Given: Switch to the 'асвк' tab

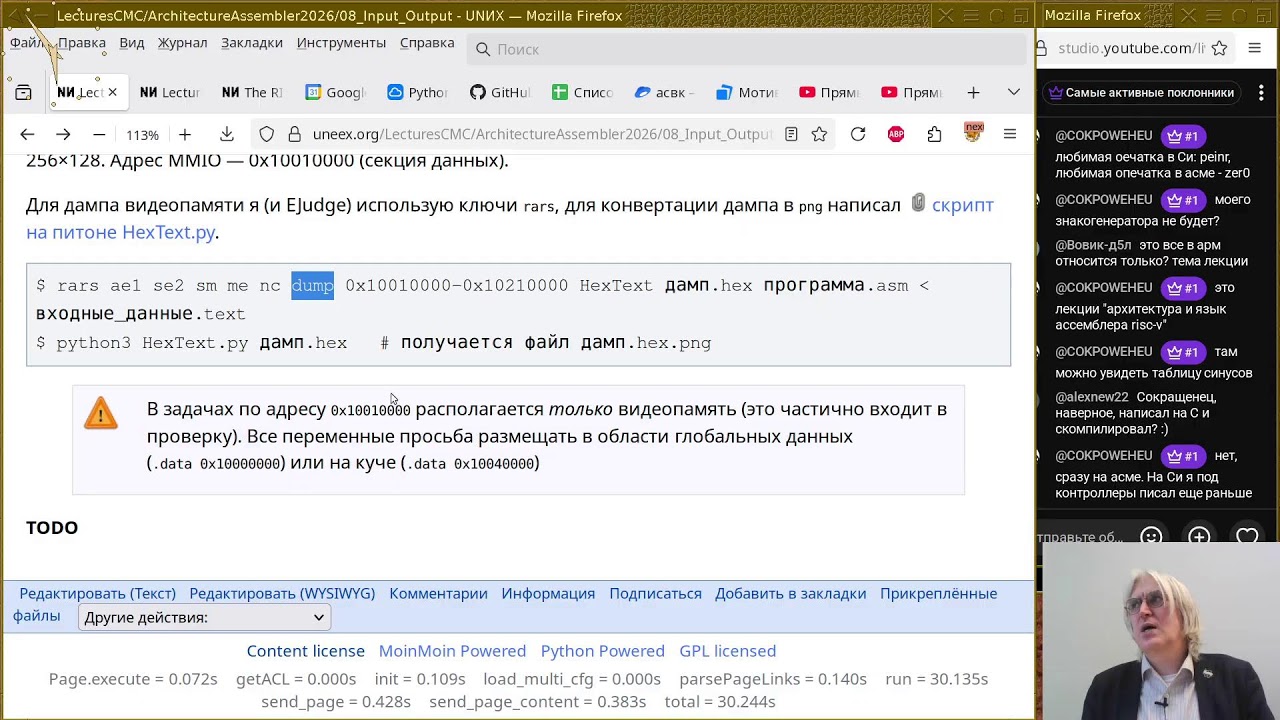Looking at the screenshot, I should coord(666,92).
